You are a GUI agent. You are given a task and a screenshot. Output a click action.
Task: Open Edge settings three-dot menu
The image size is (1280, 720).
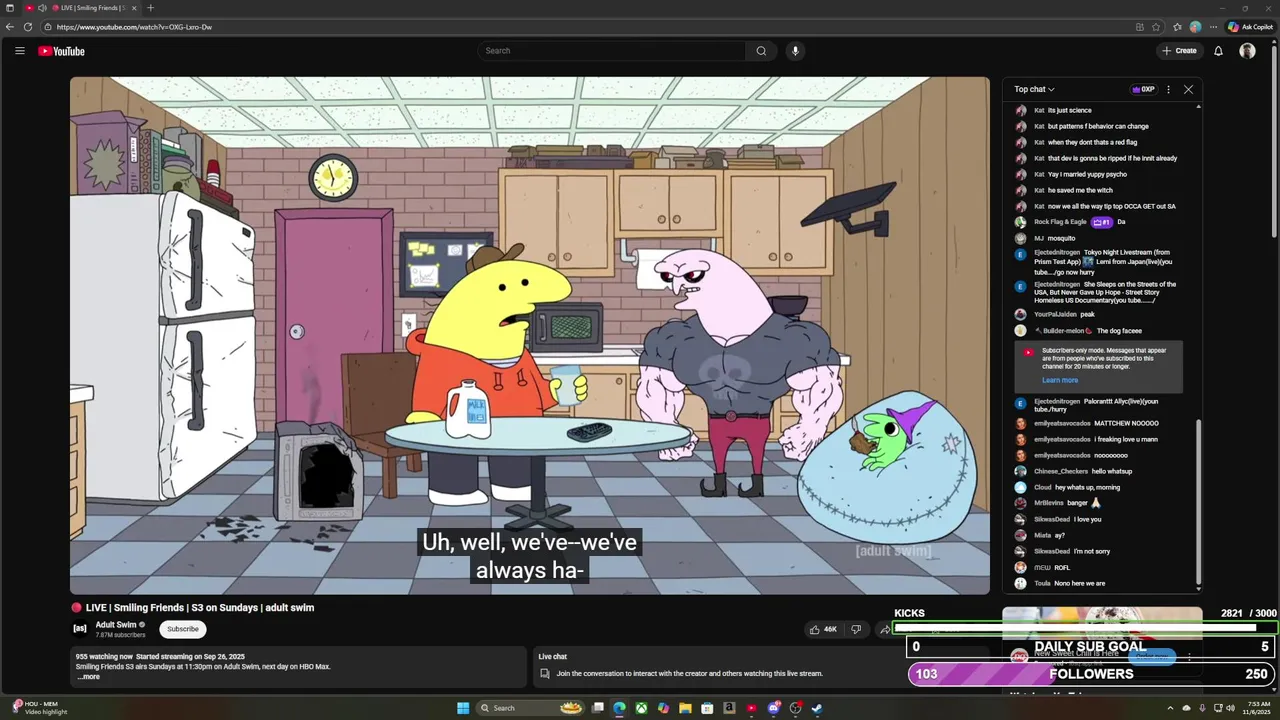click(x=1214, y=27)
